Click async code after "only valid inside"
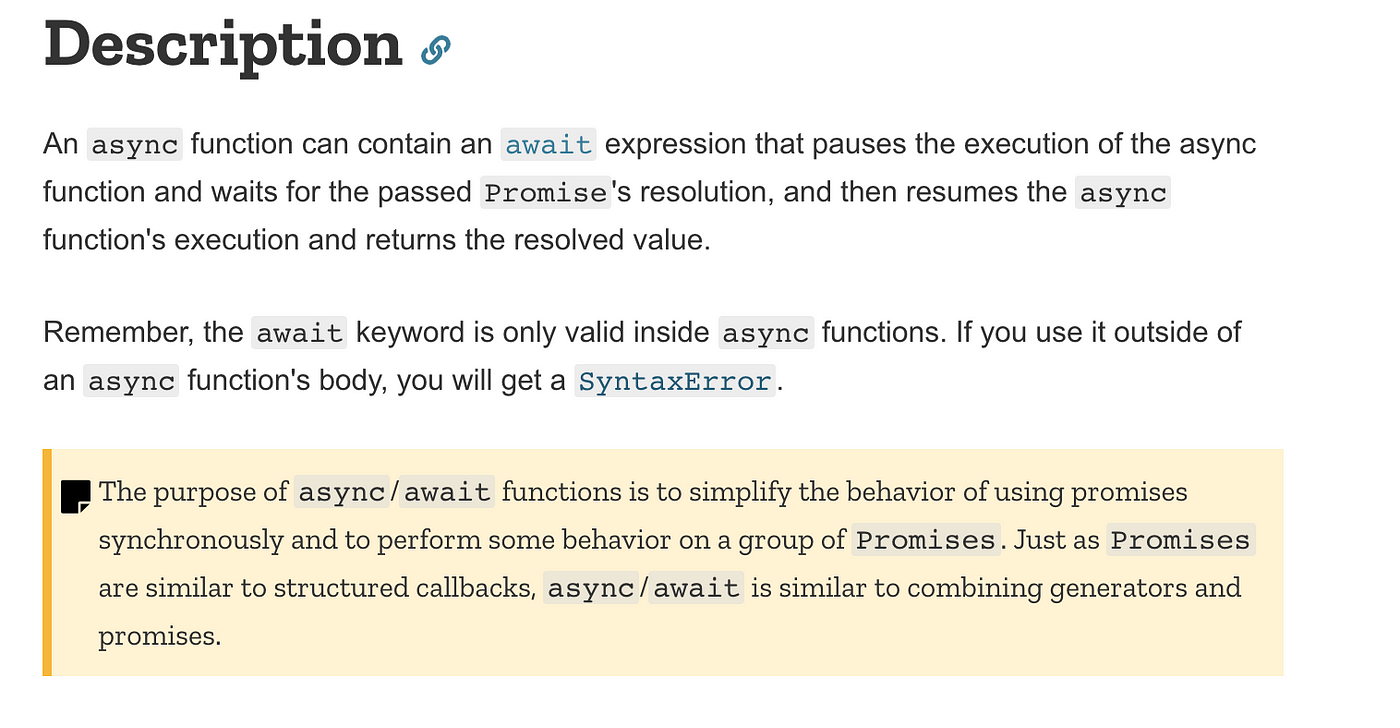 tap(767, 333)
